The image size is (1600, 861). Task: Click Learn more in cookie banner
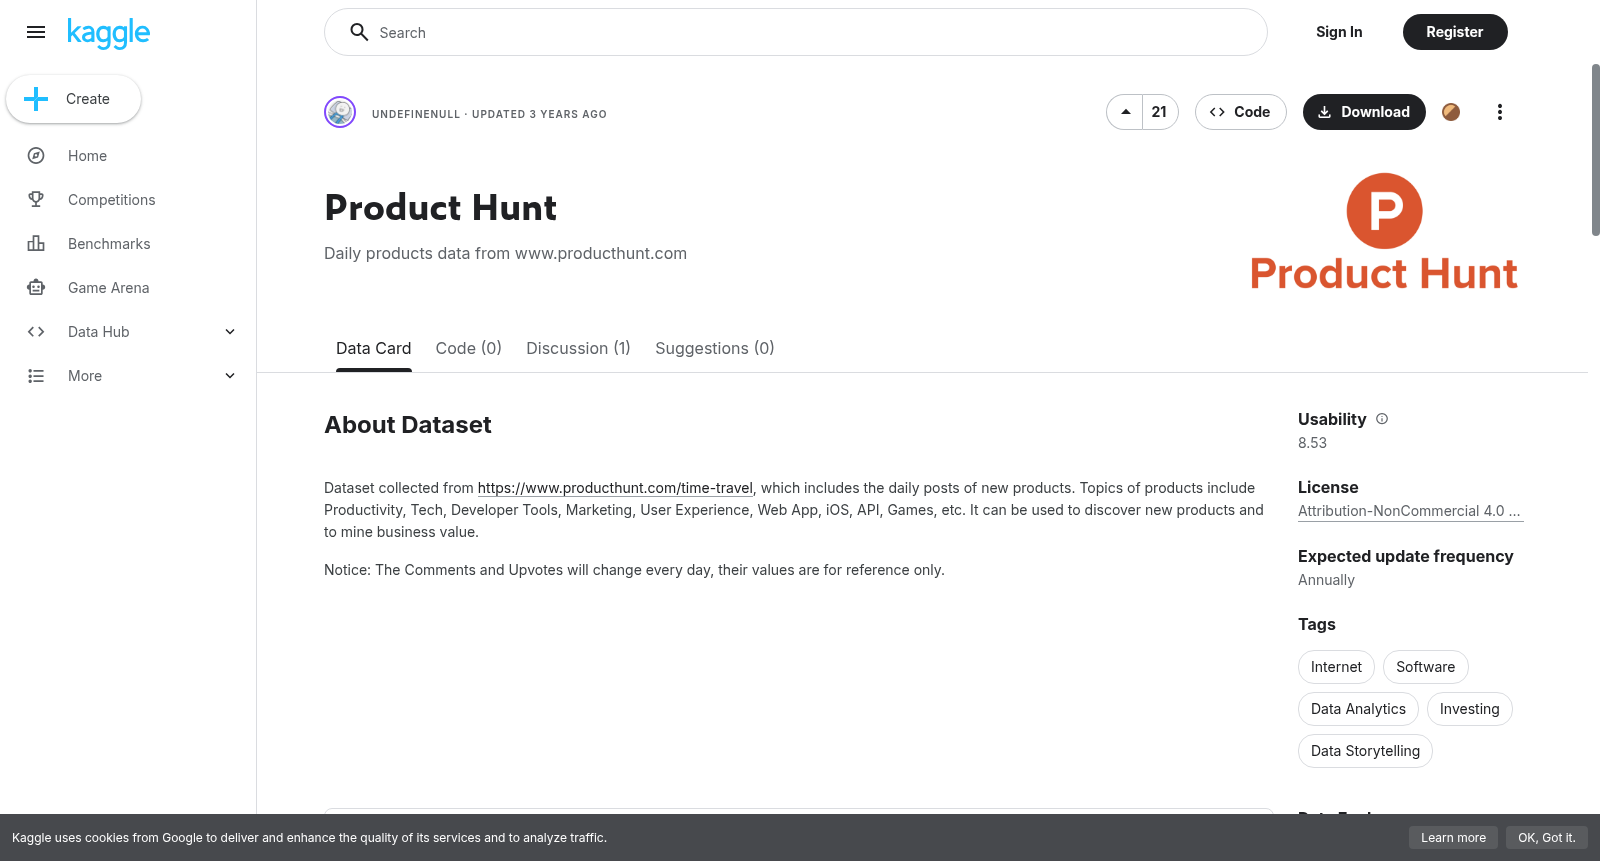(1453, 838)
